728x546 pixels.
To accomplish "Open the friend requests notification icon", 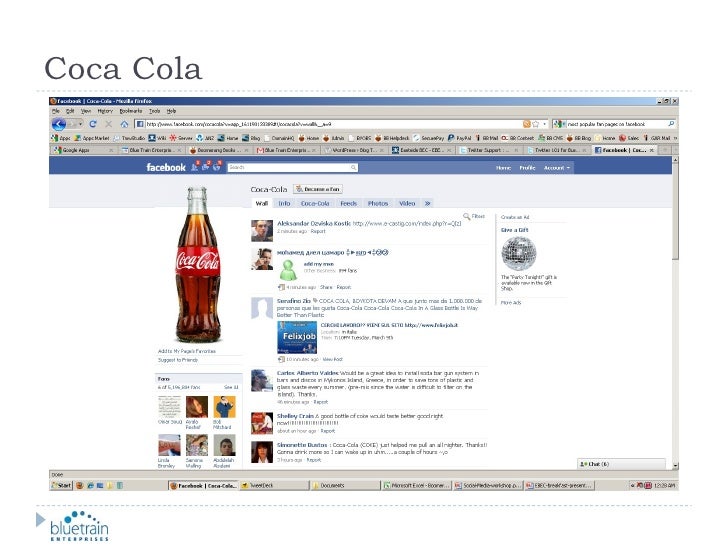I will (x=195, y=166).
